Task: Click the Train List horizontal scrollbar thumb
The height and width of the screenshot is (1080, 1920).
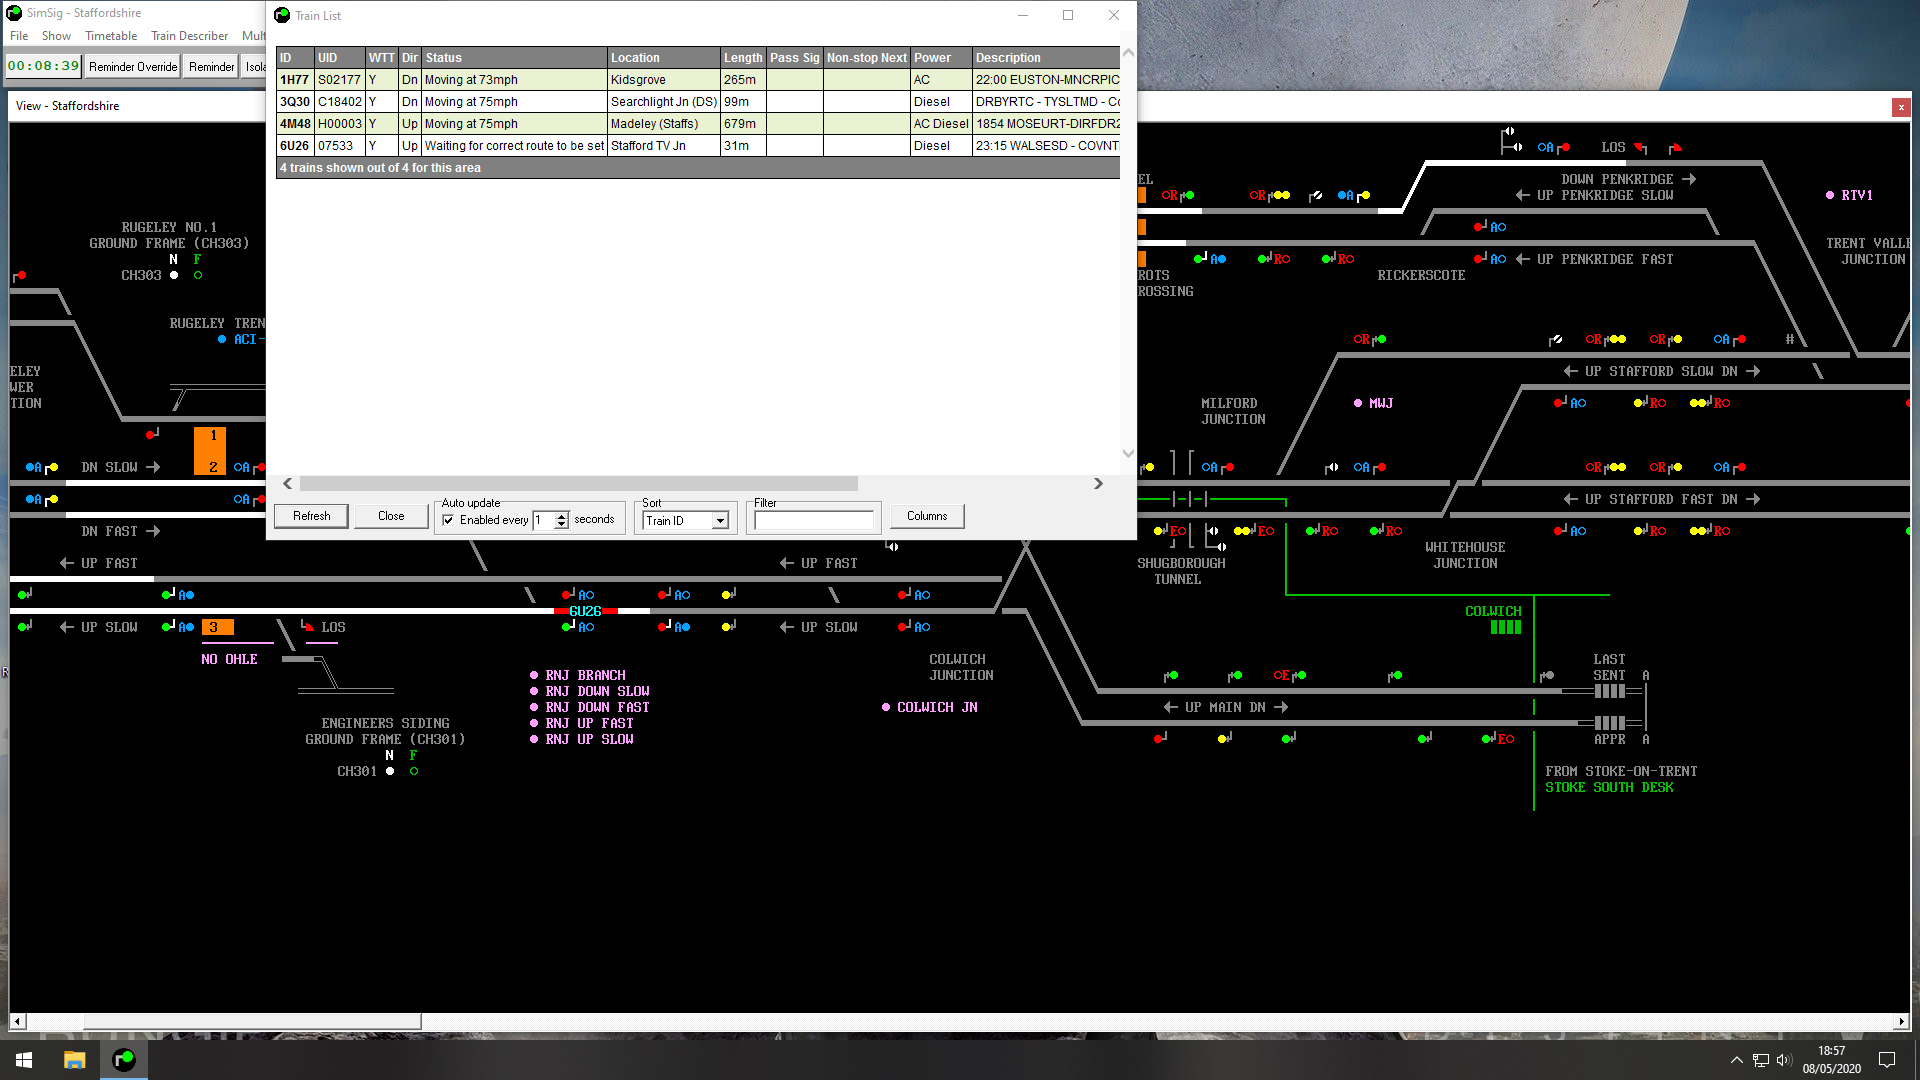Action: click(x=579, y=483)
